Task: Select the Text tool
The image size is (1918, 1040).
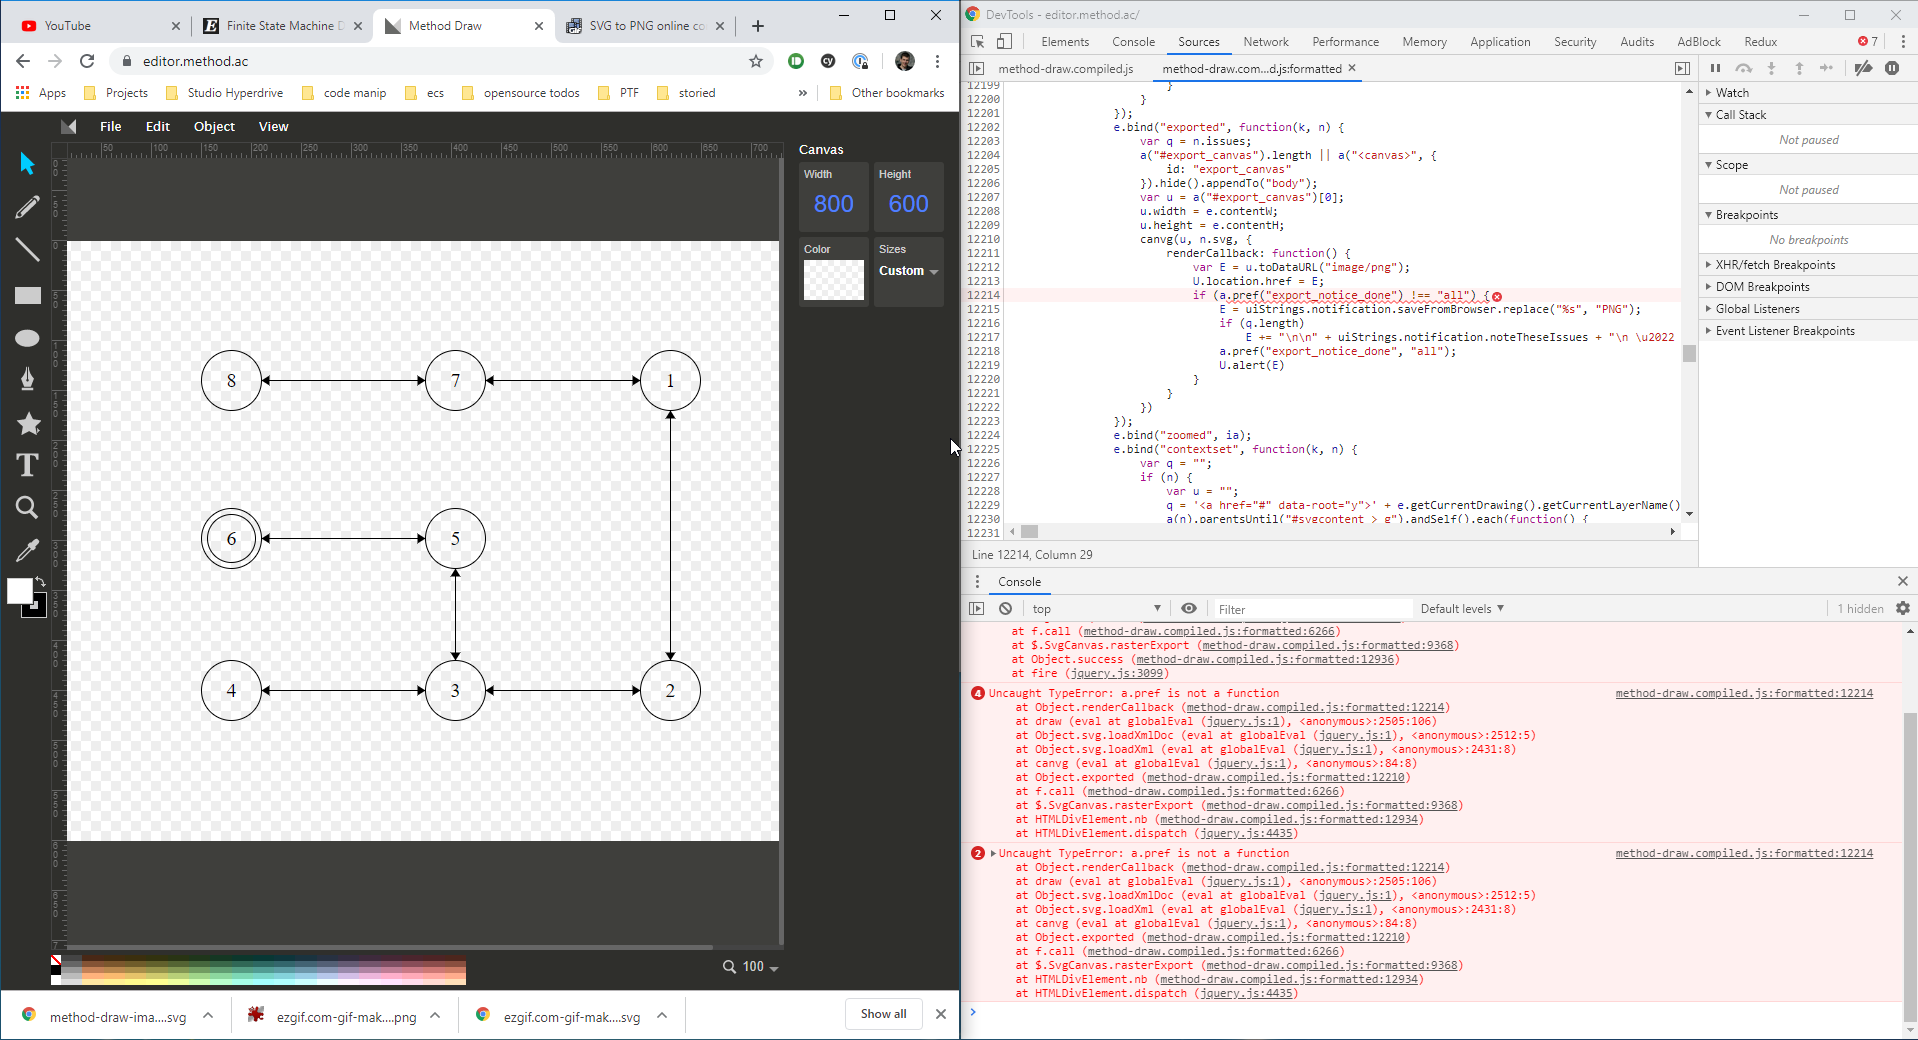Action: click(x=27, y=465)
